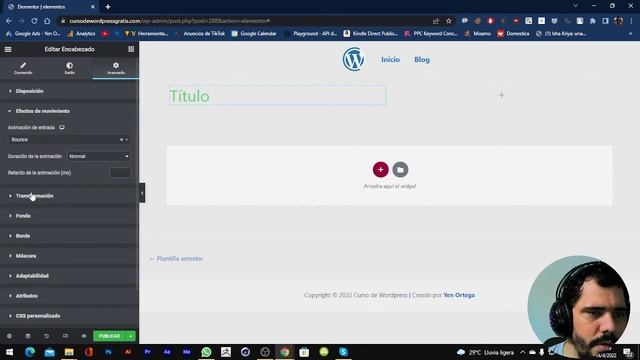Click the PUBLICAR button

tap(109, 336)
